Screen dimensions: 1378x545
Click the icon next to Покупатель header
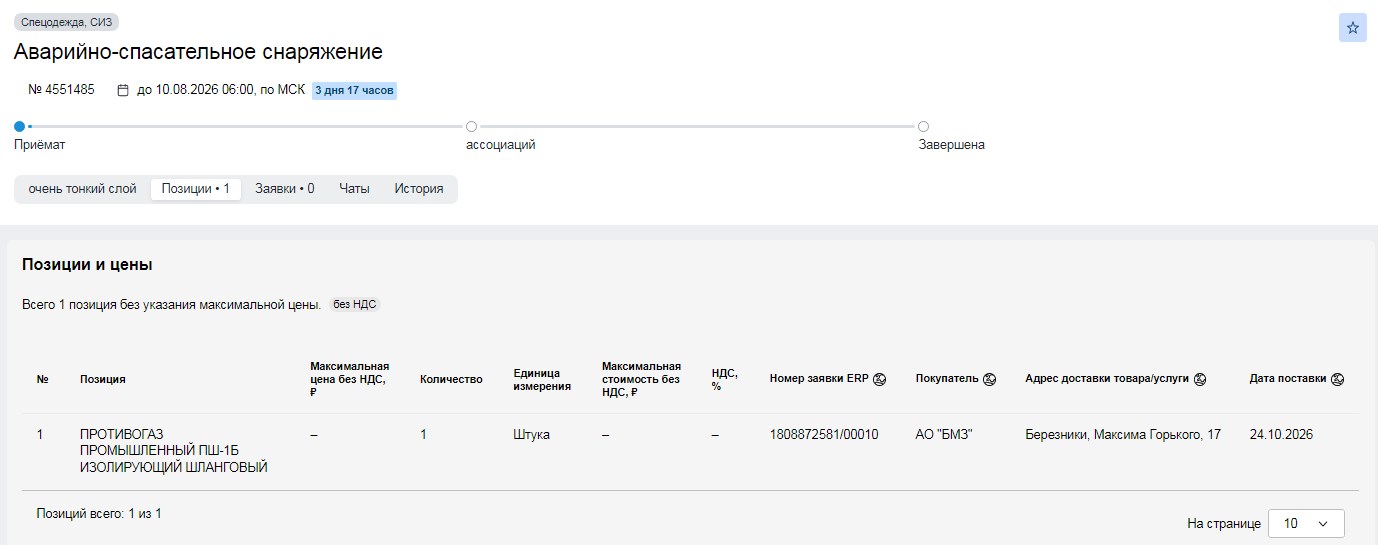coord(989,379)
